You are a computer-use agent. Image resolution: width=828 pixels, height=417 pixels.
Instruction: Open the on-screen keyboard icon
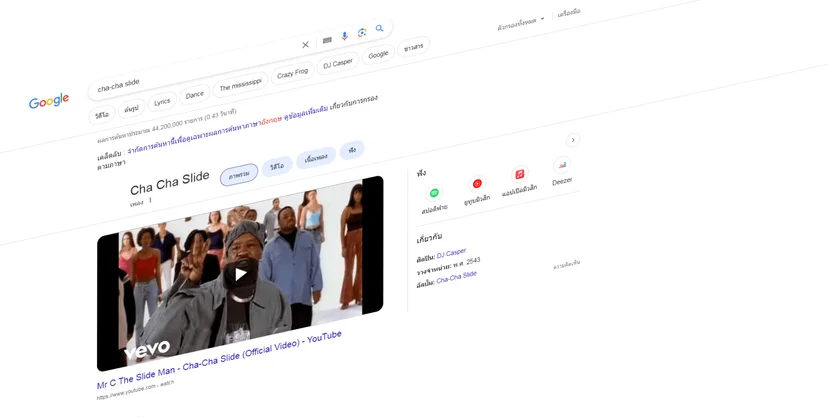point(327,40)
